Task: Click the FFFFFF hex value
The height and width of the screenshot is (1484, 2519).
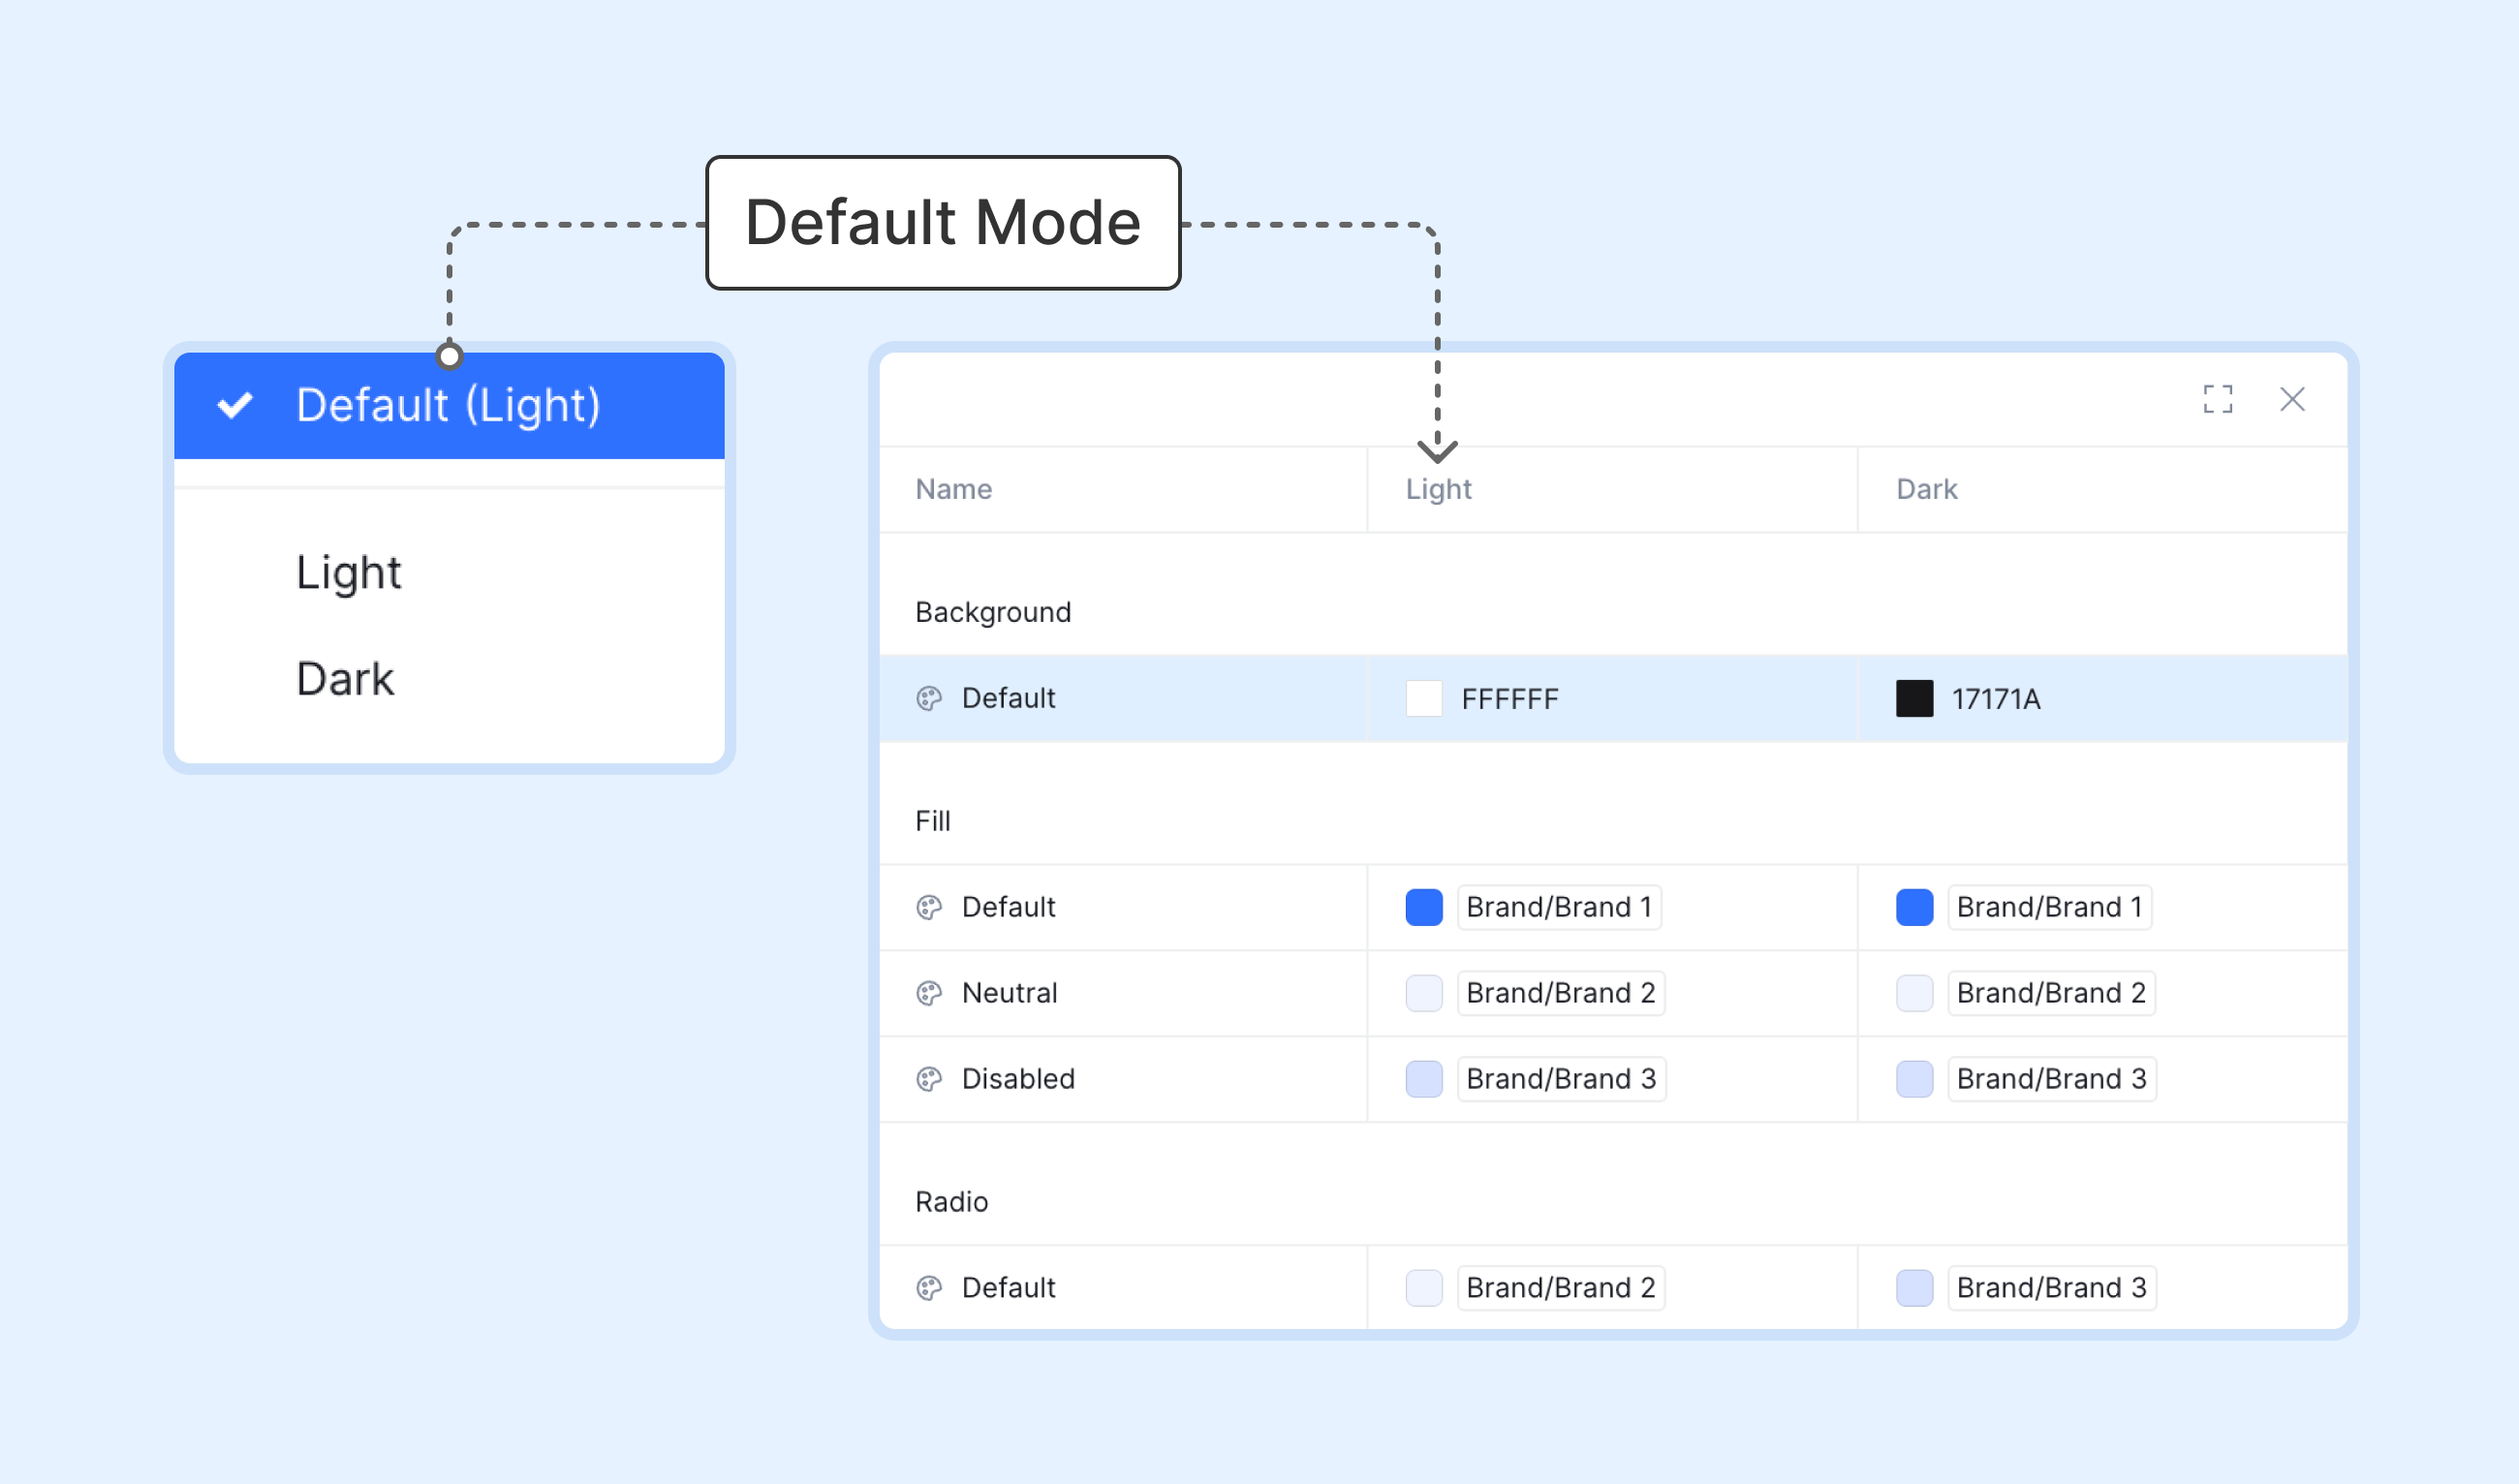Action: tap(1509, 699)
